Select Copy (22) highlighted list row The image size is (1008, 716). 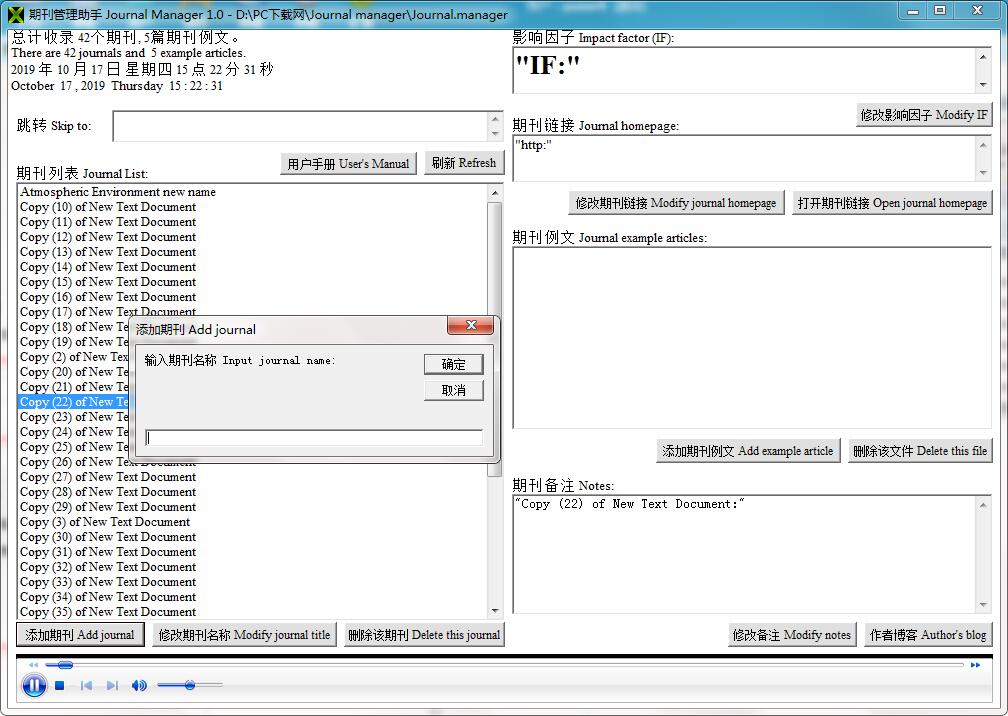click(73, 402)
